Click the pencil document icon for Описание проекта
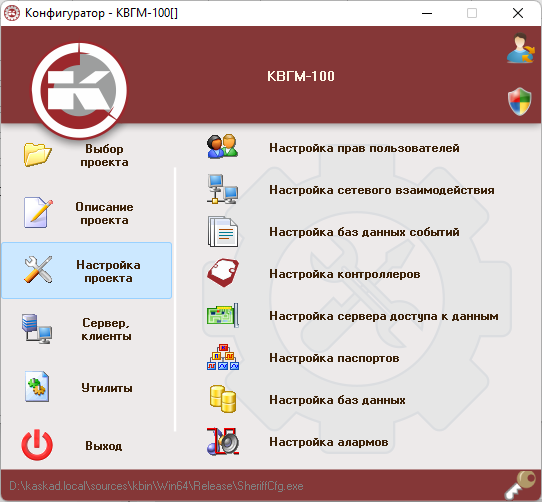Viewport: 542px width, 502px height. tap(38, 212)
